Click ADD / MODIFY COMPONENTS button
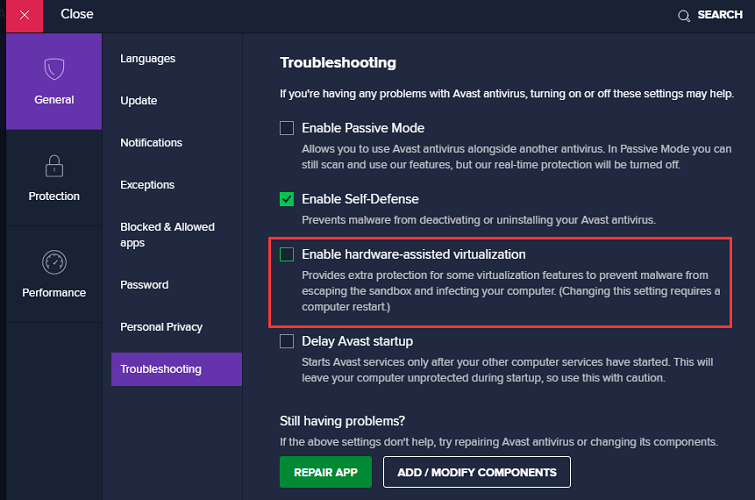The height and width of the screenshot is (500, 755). [x=477, y=472]
